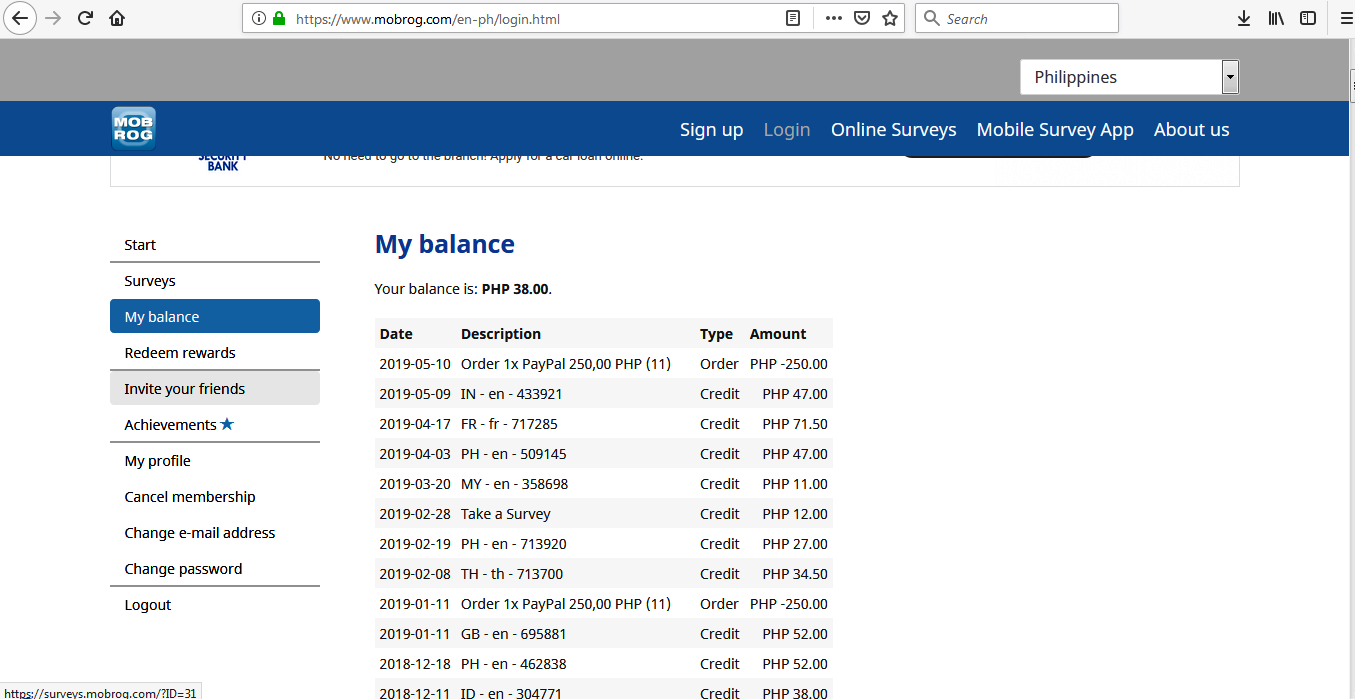Screen dimensions: 1355x699
Task: Click the browser Back arrow button
Action: coord(20,18)
